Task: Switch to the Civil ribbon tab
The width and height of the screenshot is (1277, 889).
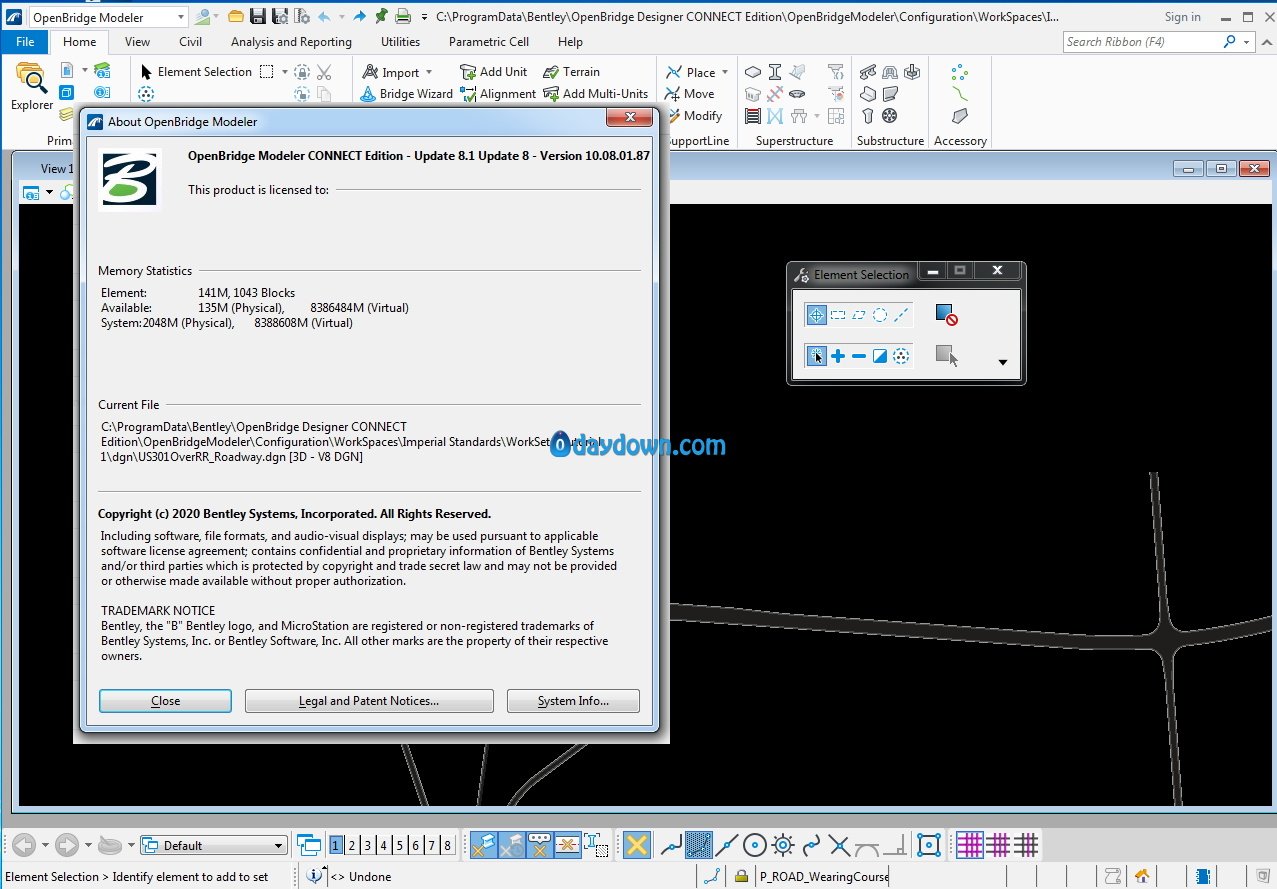Action: pyautogui.click(x=190, y=42)
